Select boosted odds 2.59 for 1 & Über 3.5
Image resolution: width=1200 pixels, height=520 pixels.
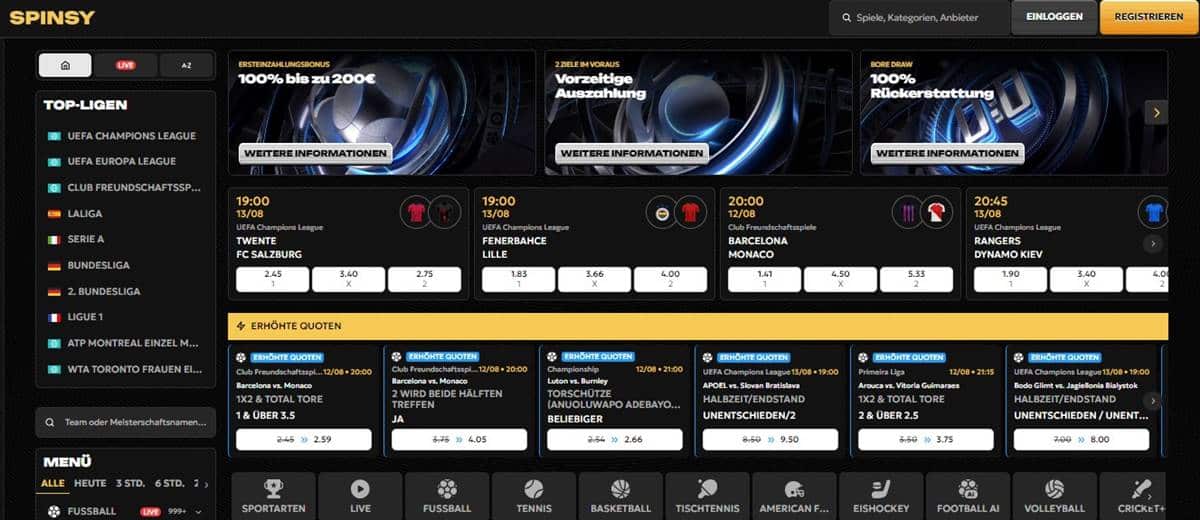click(305, 439)
